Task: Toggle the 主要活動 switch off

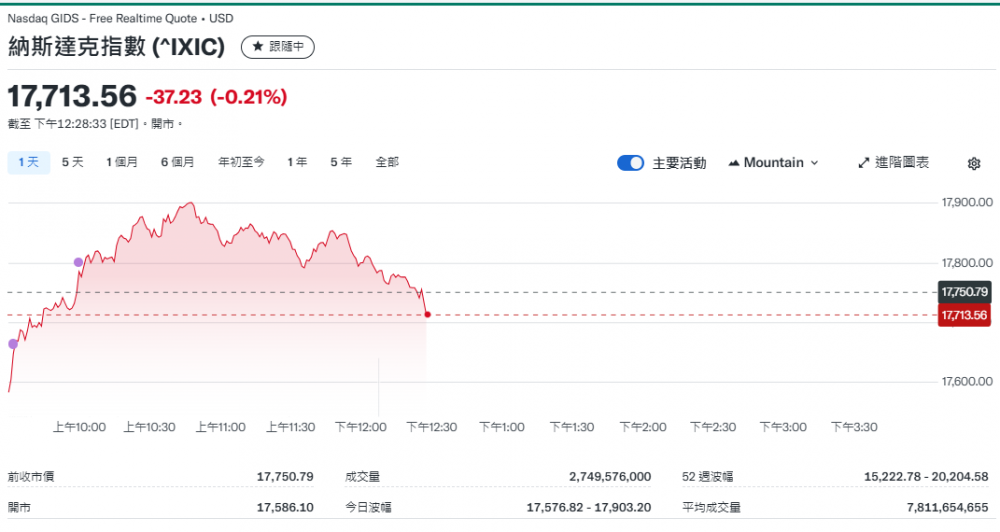Action: (631, 163)
